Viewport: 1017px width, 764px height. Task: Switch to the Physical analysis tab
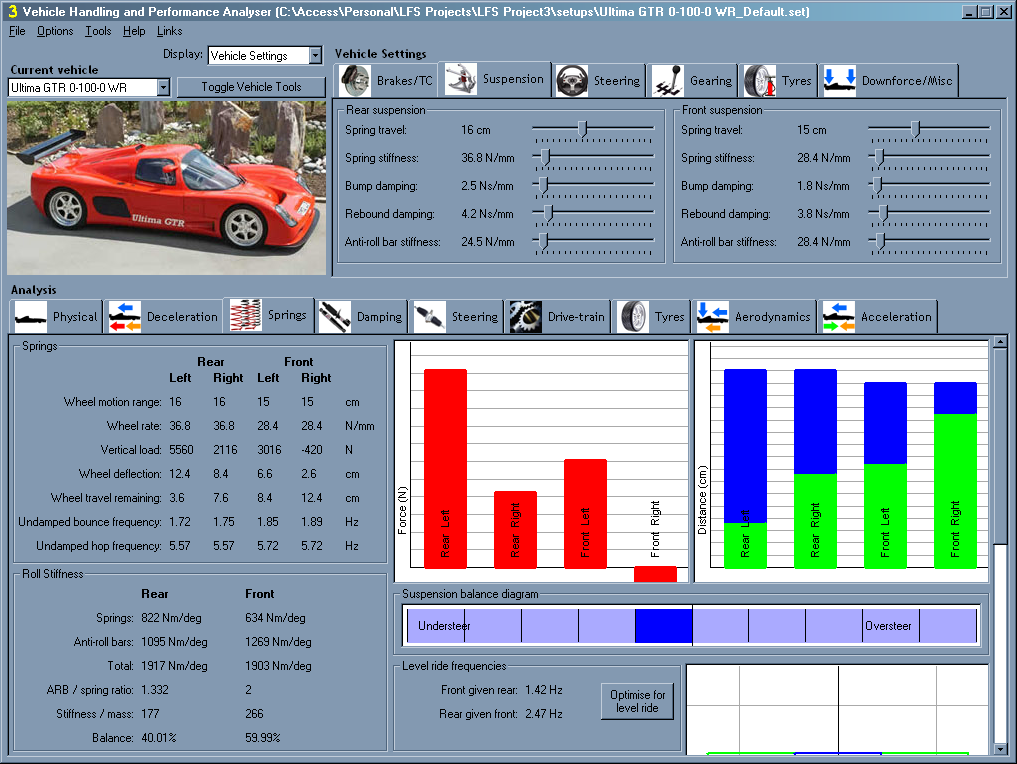tap(56, 316)
